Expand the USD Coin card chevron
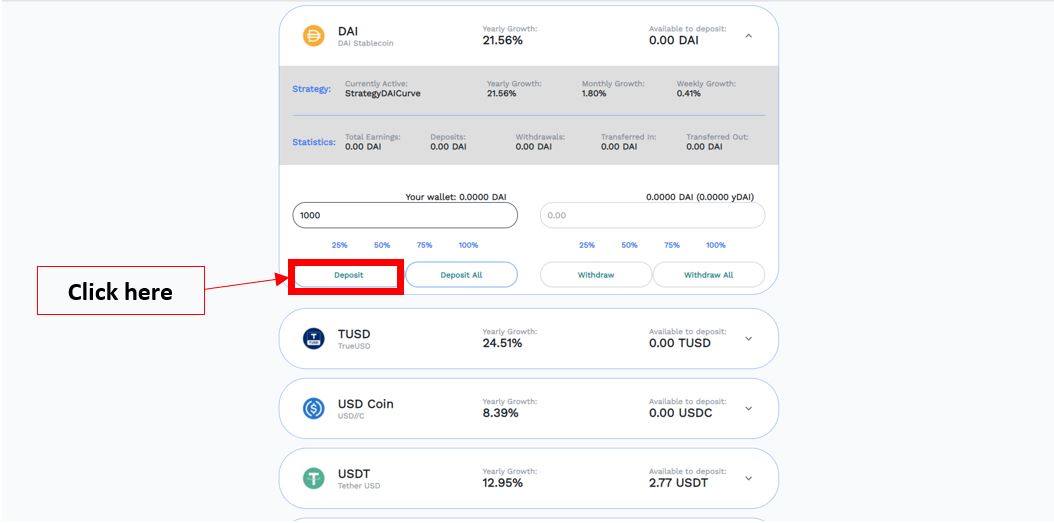 pos(749,409)
